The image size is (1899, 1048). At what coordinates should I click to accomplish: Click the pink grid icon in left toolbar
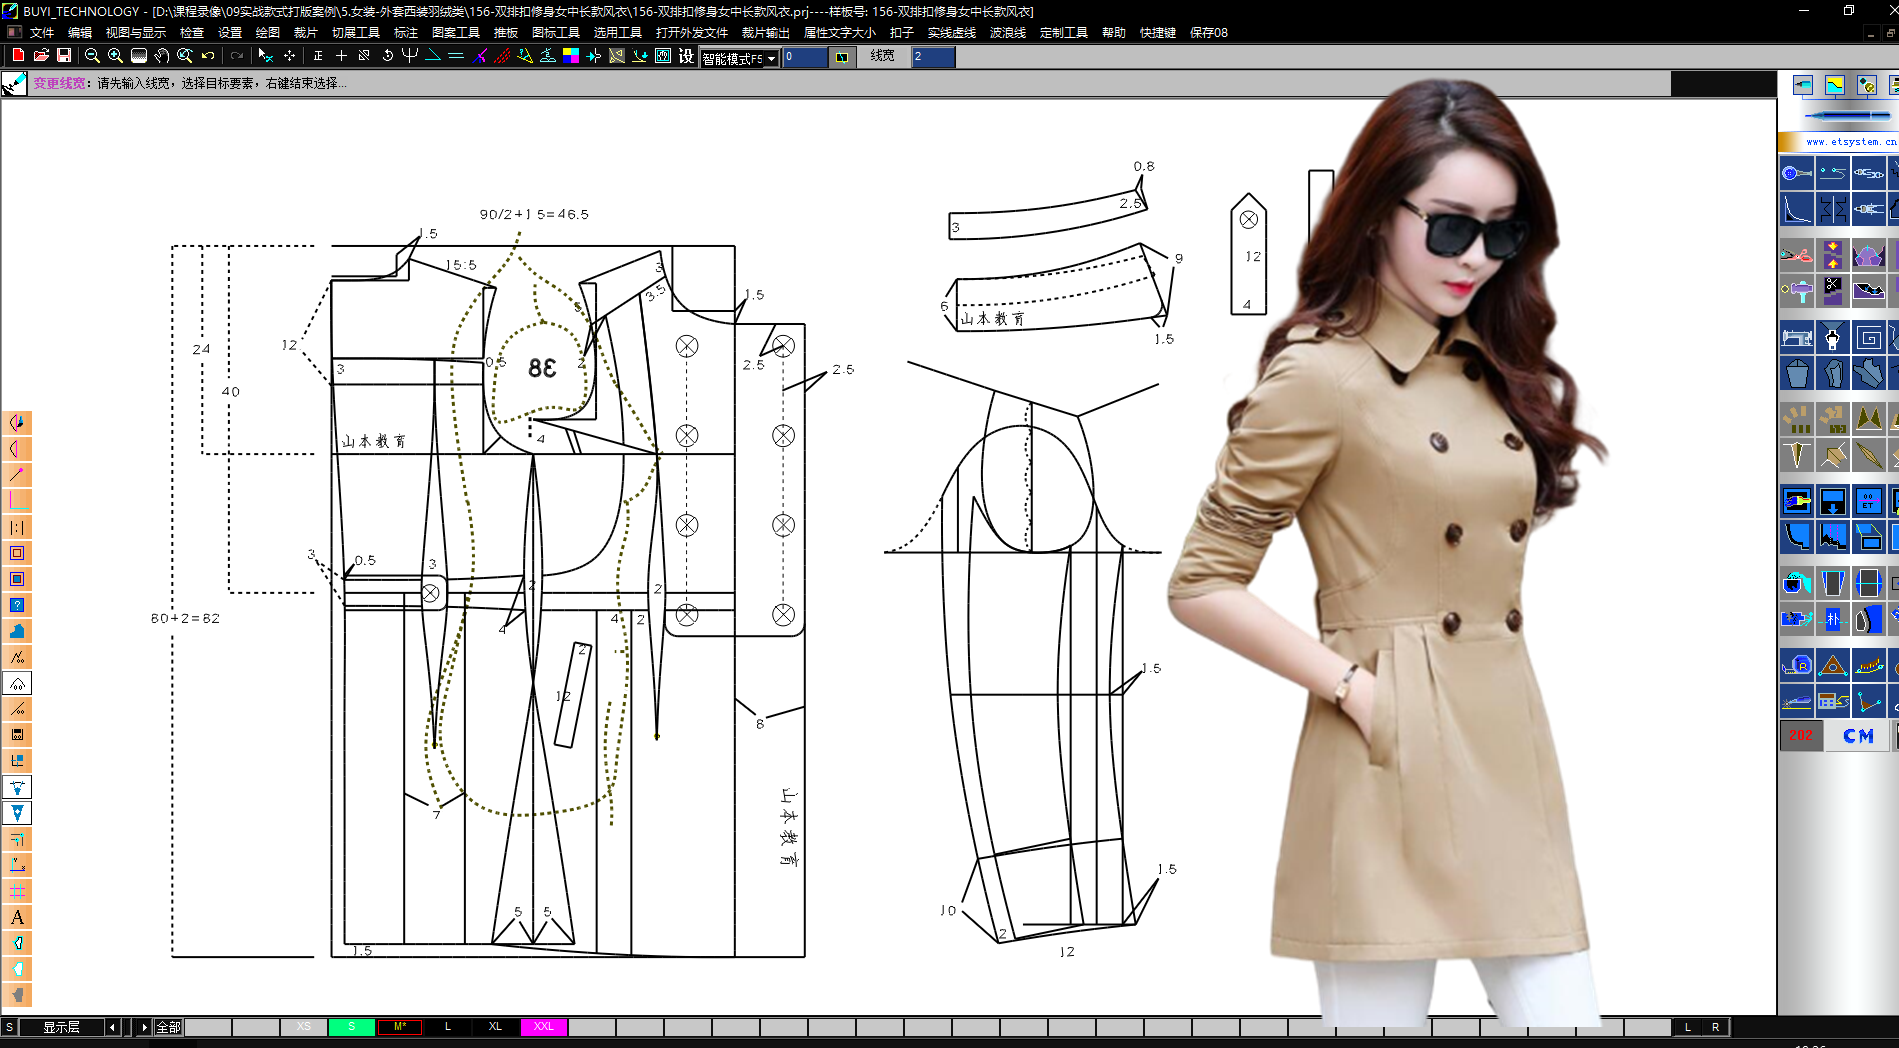tap(17, 891)
